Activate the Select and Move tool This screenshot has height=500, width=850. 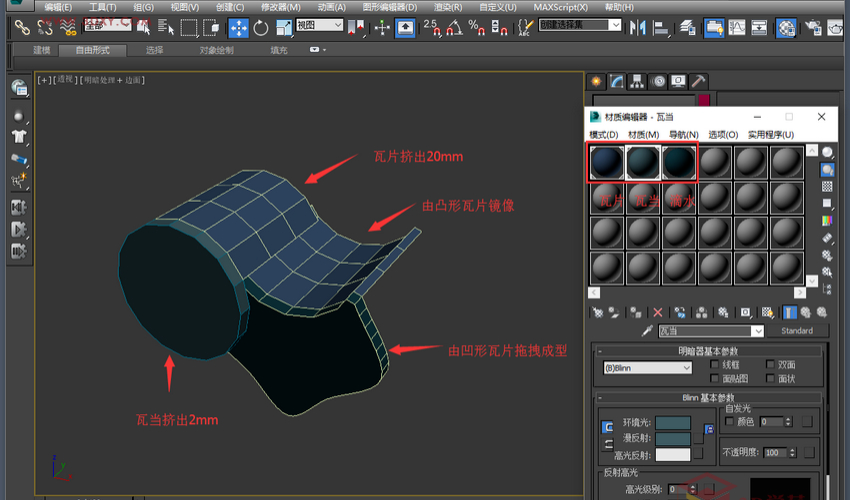click(x=239, y=27)
